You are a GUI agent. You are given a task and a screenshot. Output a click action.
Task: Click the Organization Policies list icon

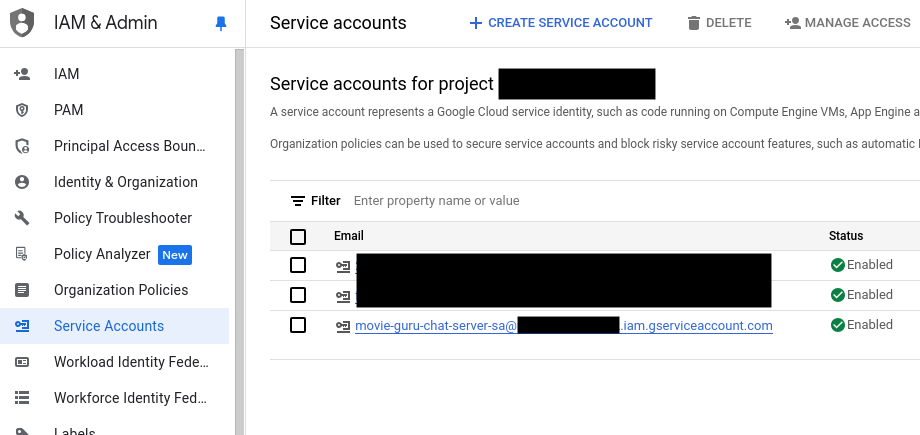point(22,290)
